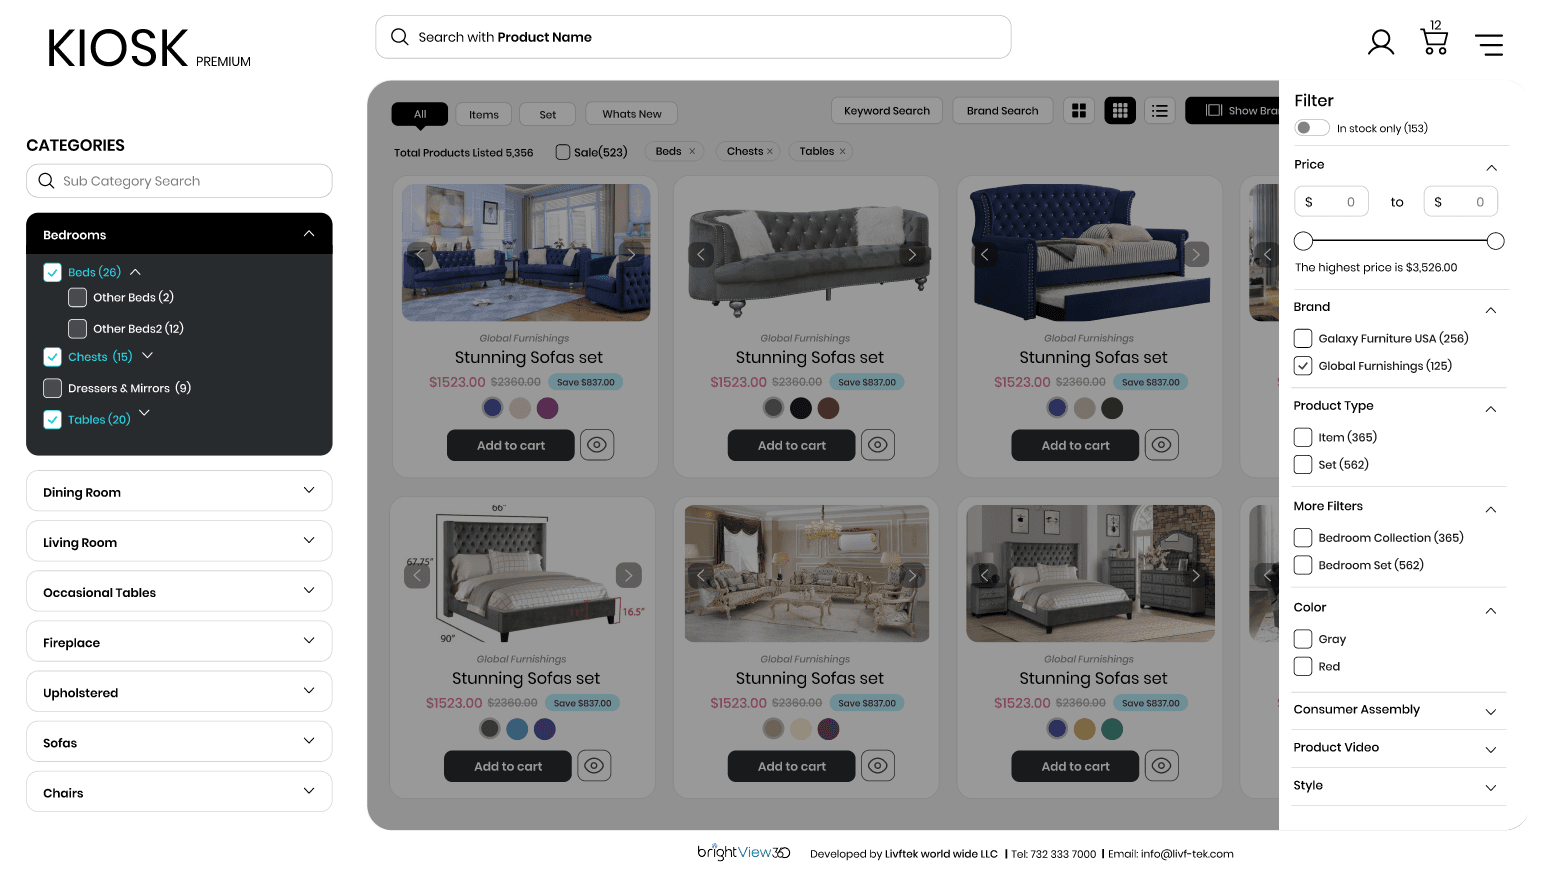Image resolution: width=1554 pixels, height=871 pixels.
Task: Uncheck the Chests category checkbox
Action: click(53, 357)
